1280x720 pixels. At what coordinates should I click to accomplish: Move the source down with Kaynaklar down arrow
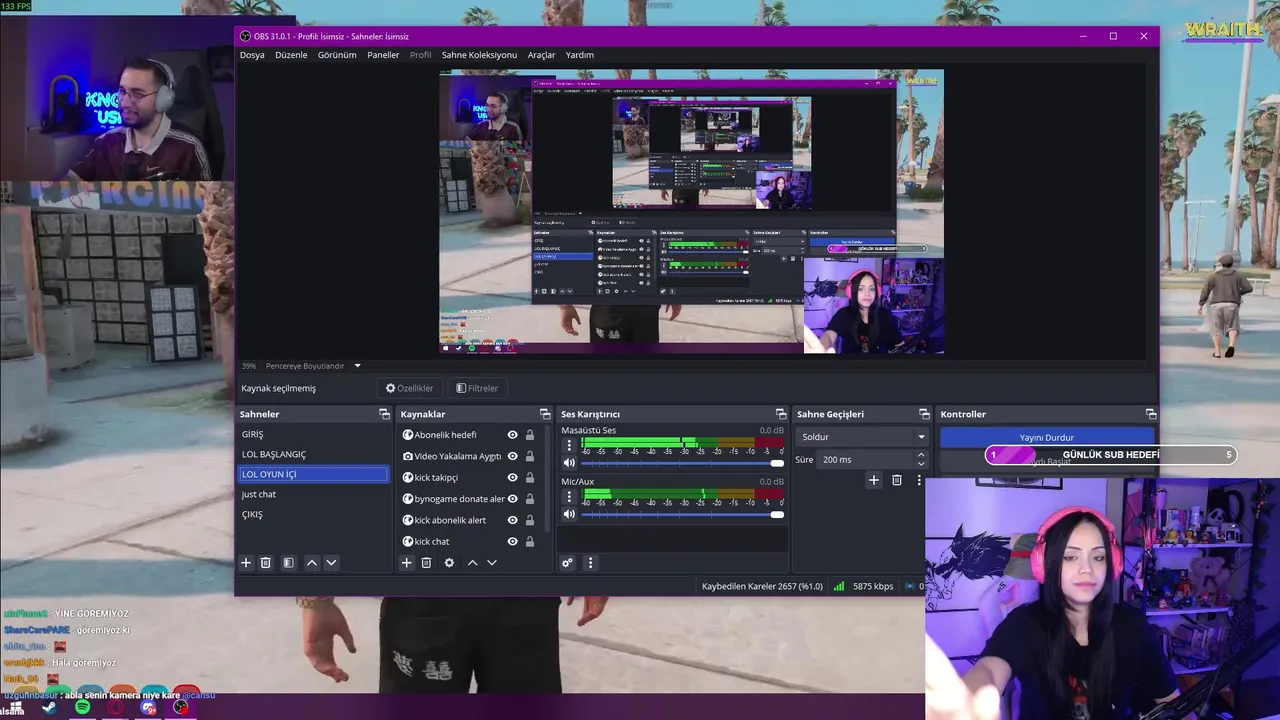pos(492,563)
